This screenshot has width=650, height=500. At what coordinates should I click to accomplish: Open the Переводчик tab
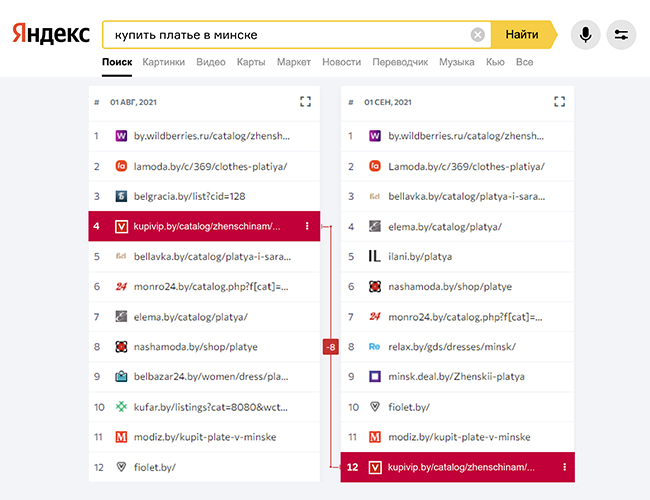tap(400, 62)
